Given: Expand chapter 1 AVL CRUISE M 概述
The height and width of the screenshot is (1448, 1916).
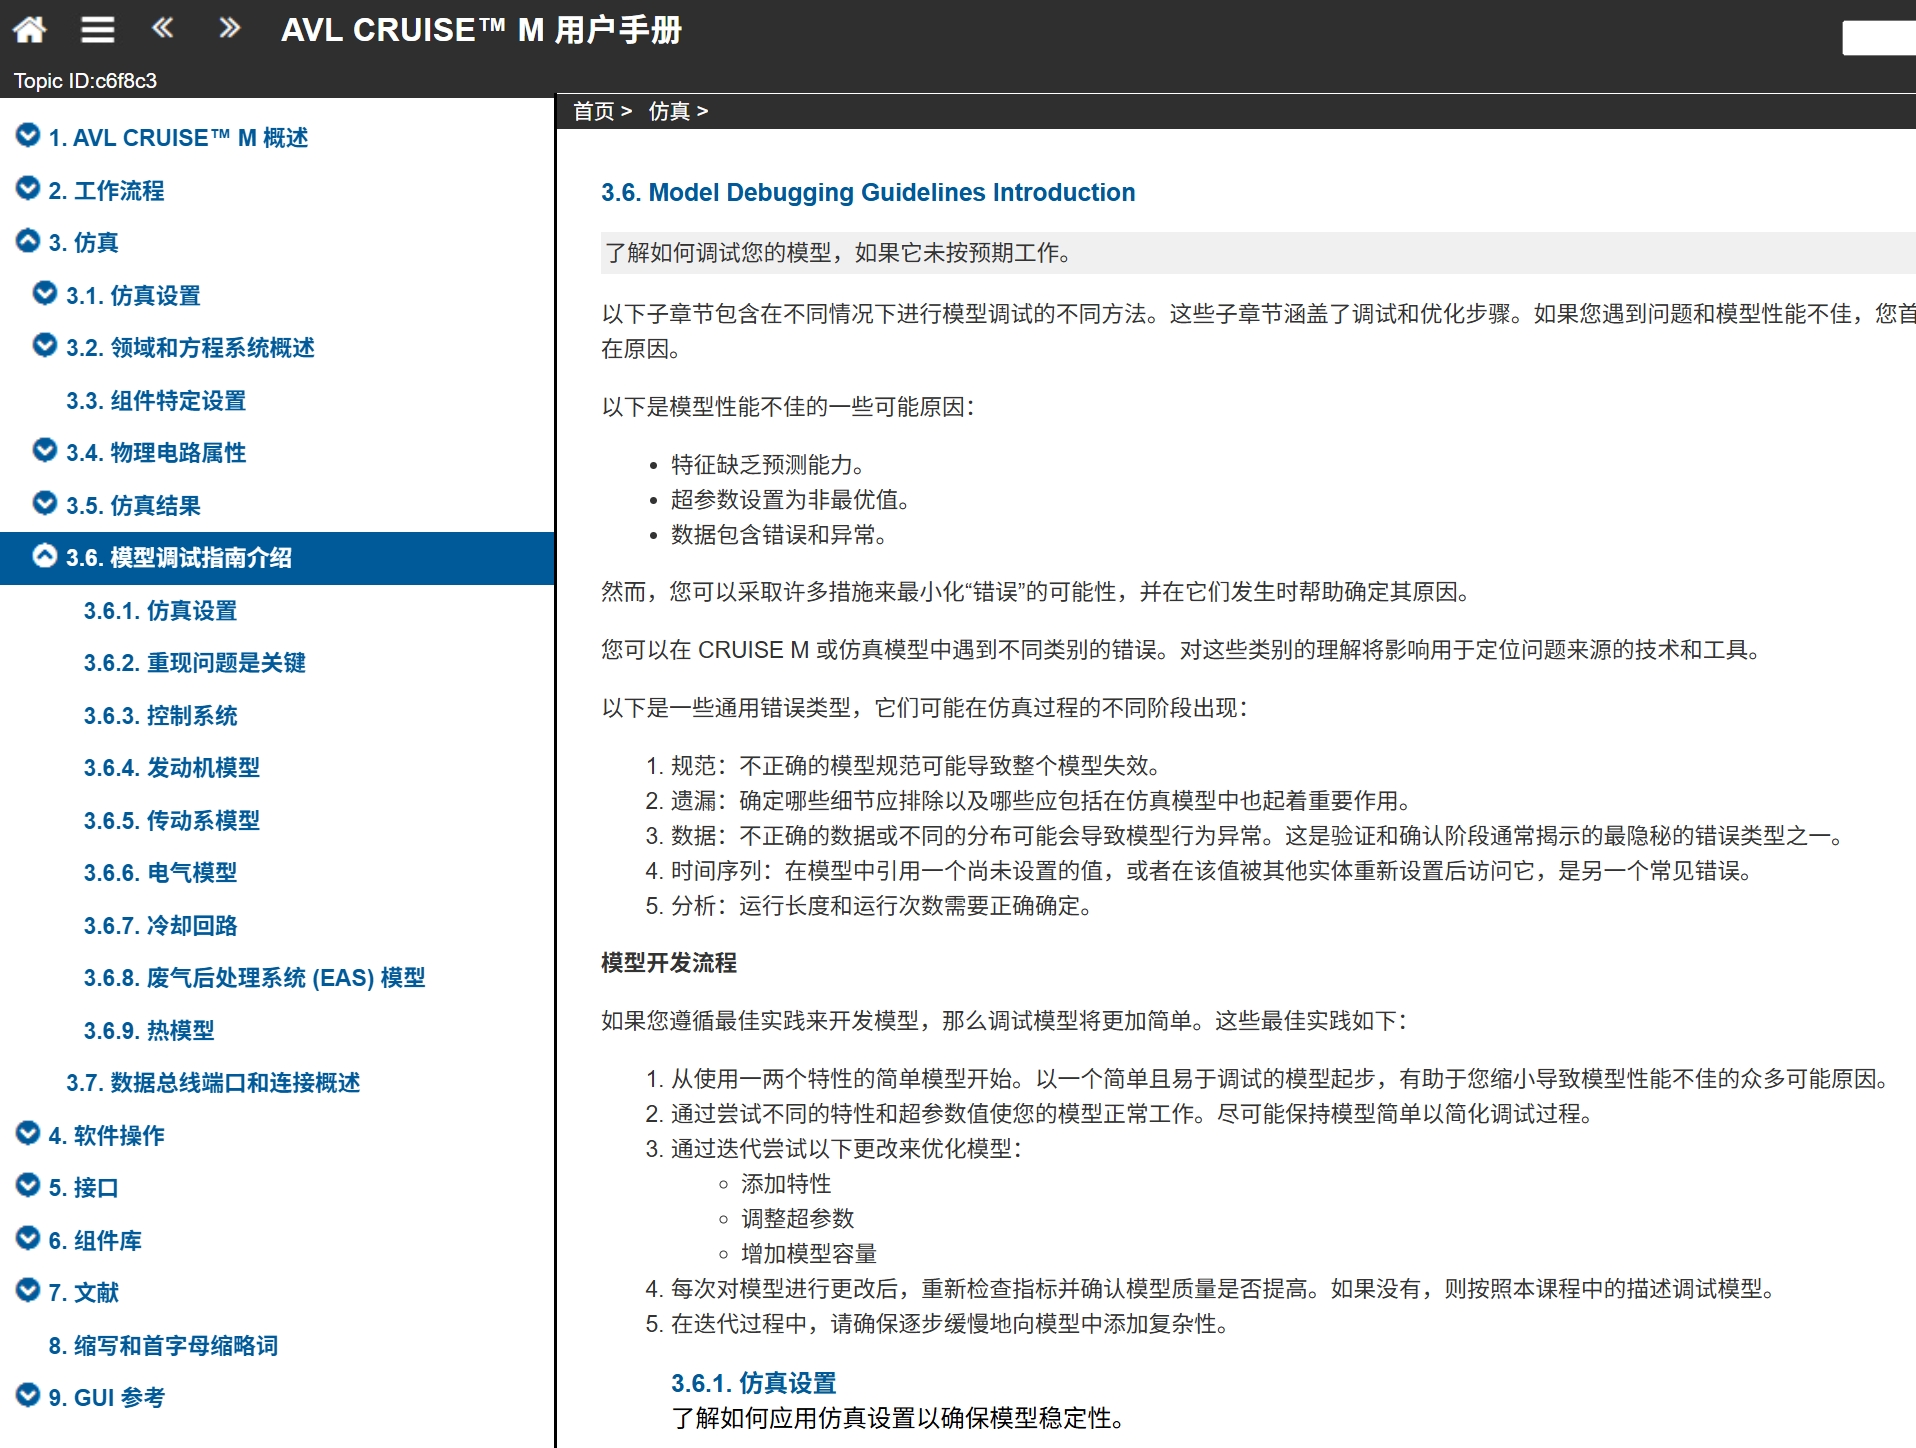Looking at the screenshot, I should (28, 135).
